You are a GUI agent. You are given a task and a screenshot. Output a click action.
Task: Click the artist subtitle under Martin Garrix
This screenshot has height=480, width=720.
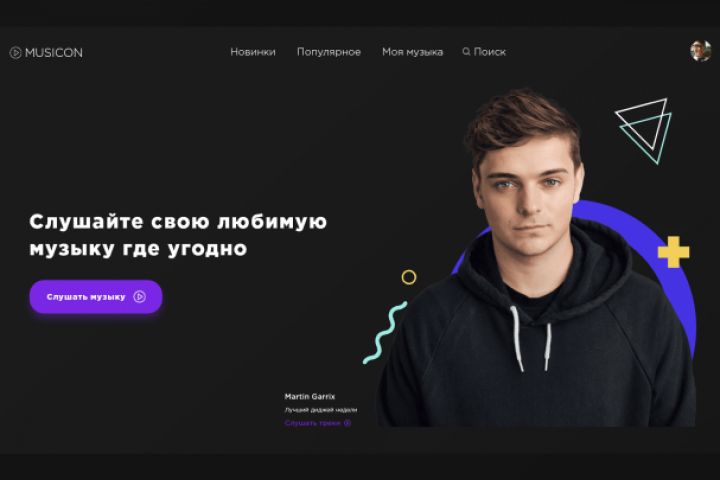click(x=321, y=410)
